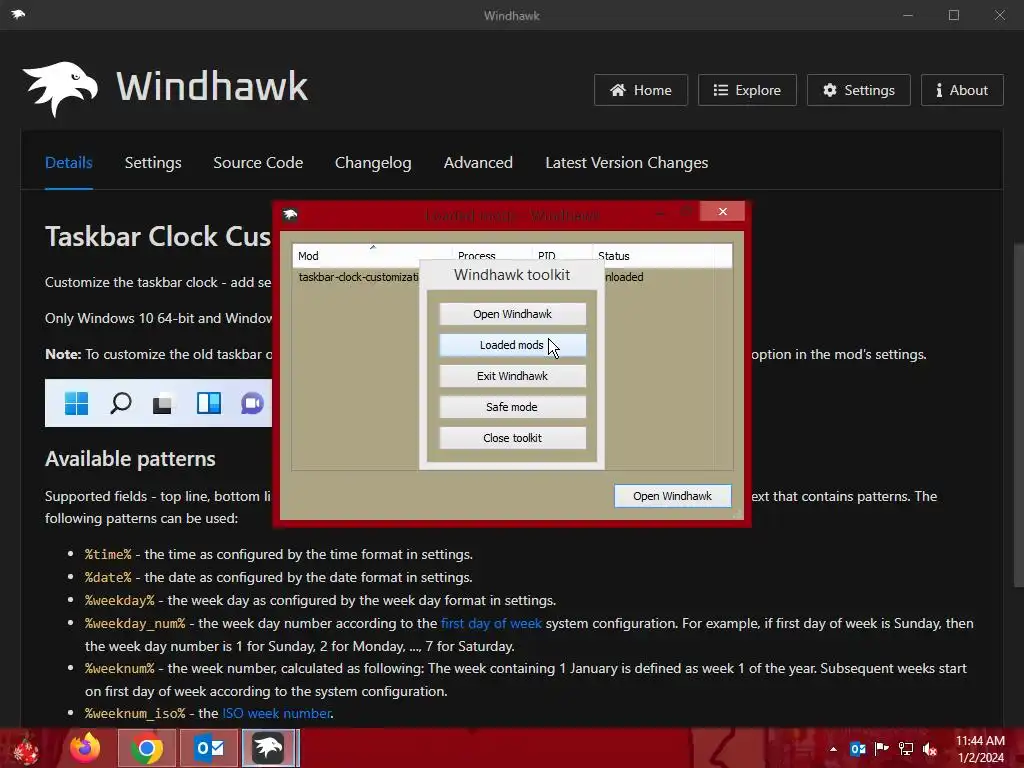1024x768 pixels.
Task: Click the Windhawk title bar icon
Action: (x=18, y=14)
